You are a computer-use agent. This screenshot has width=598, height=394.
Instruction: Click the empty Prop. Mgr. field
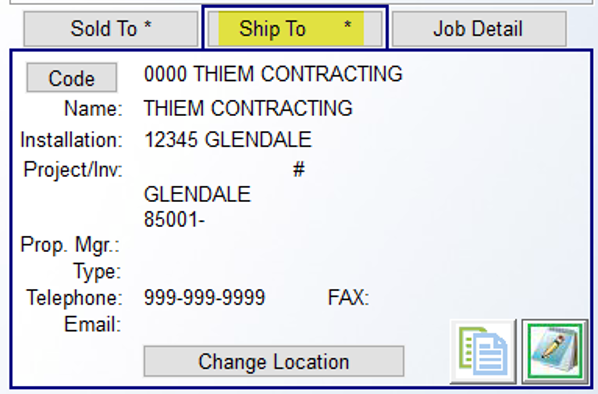point(267,244)
